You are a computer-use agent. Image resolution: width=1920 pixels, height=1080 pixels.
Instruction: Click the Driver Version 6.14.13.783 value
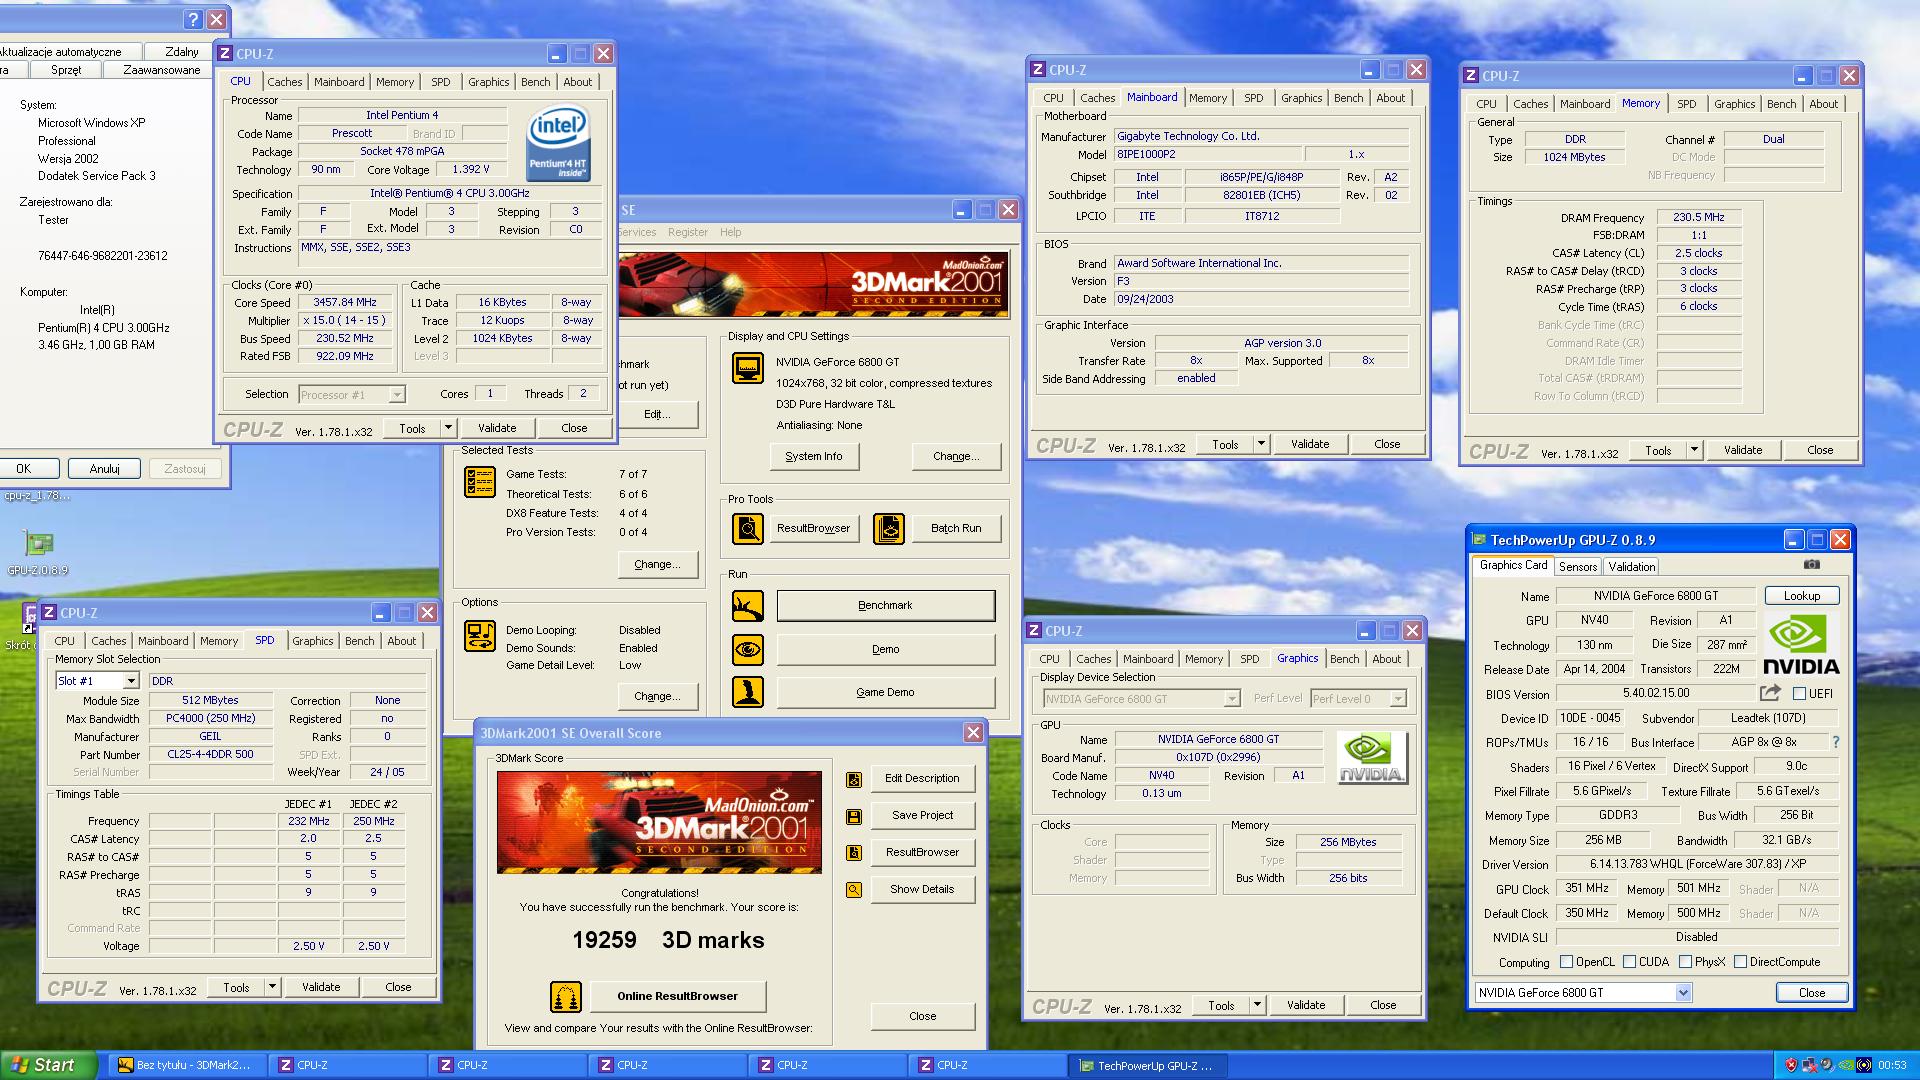coord(1697,864)
